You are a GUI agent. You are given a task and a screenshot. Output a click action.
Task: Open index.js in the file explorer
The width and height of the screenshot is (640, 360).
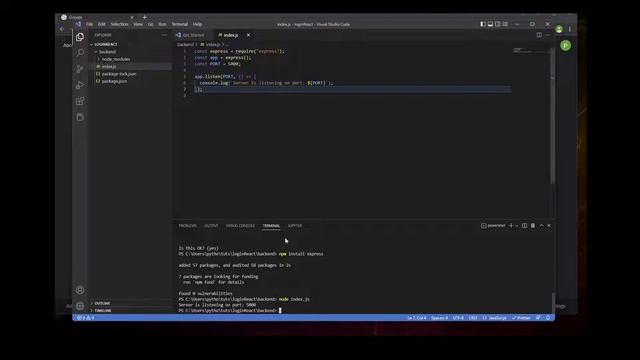(131, 67)
